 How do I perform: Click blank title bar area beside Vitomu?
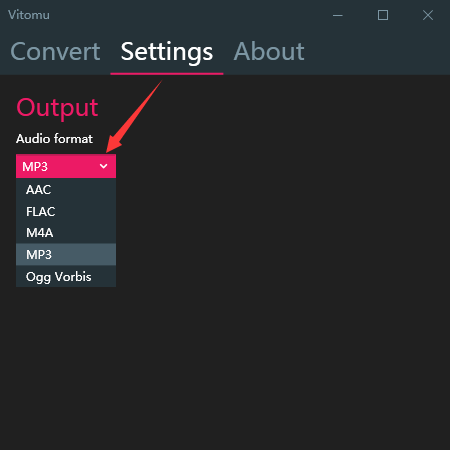[x=187, y=15]
